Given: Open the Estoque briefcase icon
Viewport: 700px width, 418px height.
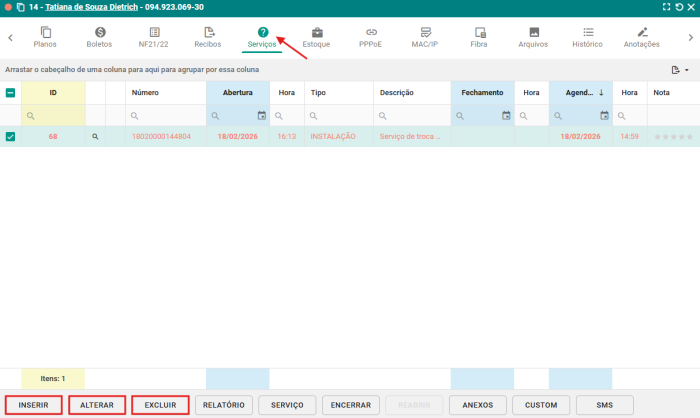Looking at the screenshot, I should (317, 33).
